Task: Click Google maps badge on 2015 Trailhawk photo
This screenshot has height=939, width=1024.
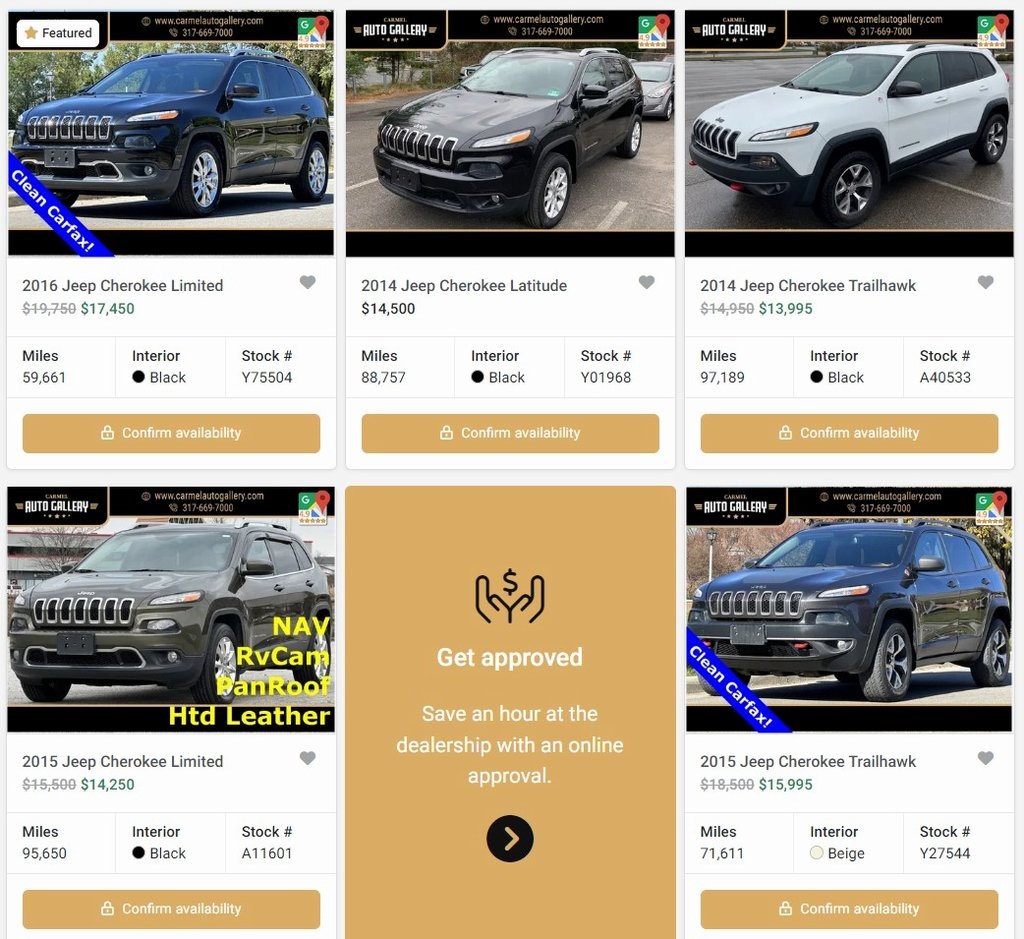Action: (991, 509)
